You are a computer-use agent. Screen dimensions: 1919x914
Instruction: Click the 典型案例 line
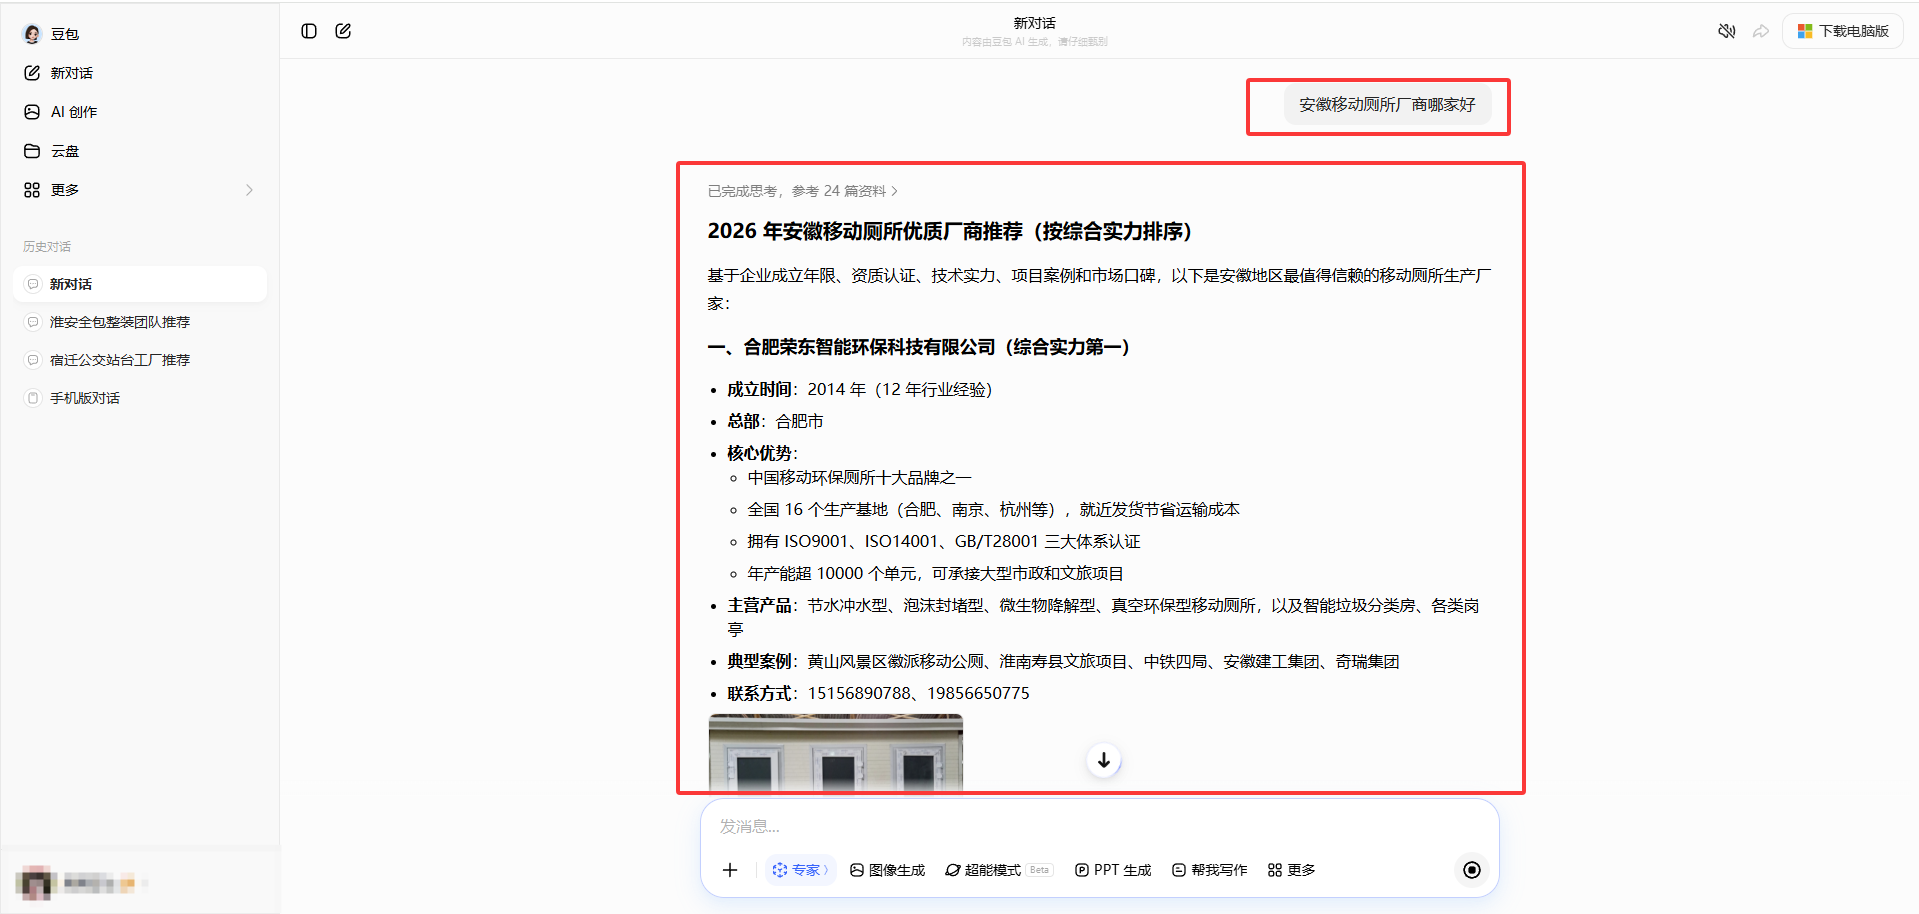[x=1063, y=661]
